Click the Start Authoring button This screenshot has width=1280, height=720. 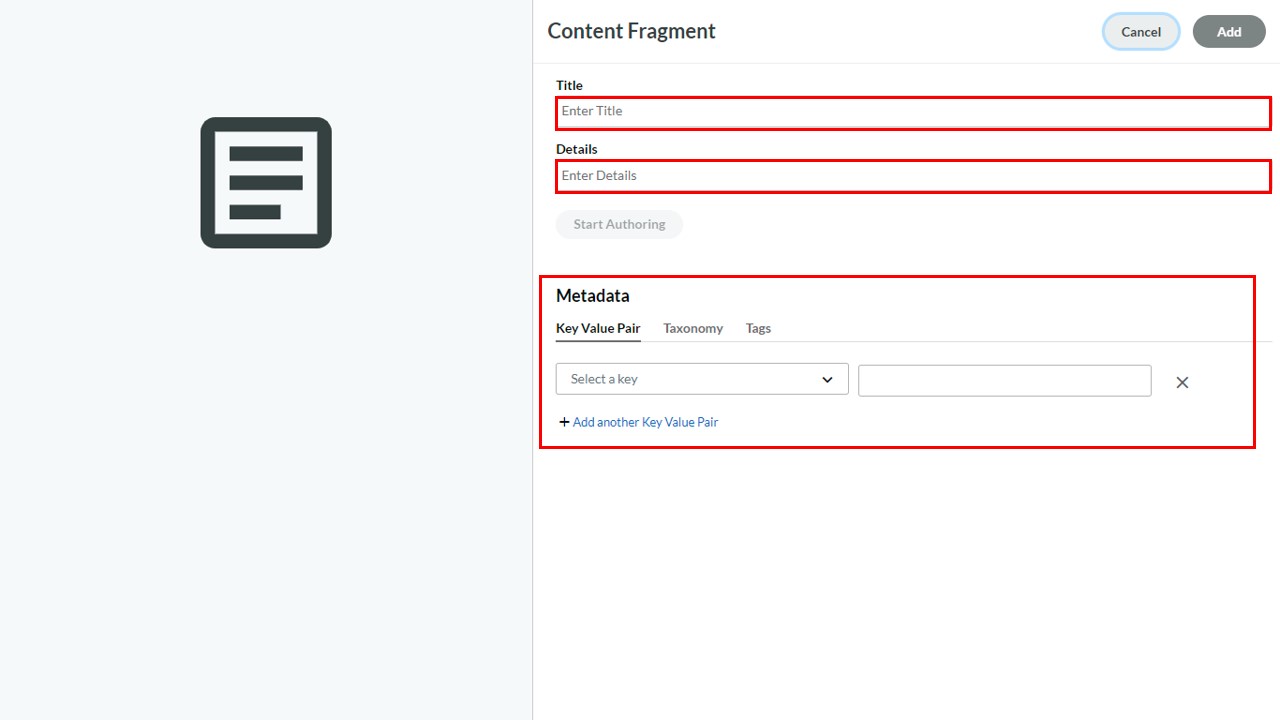click(x=619, y=224)
